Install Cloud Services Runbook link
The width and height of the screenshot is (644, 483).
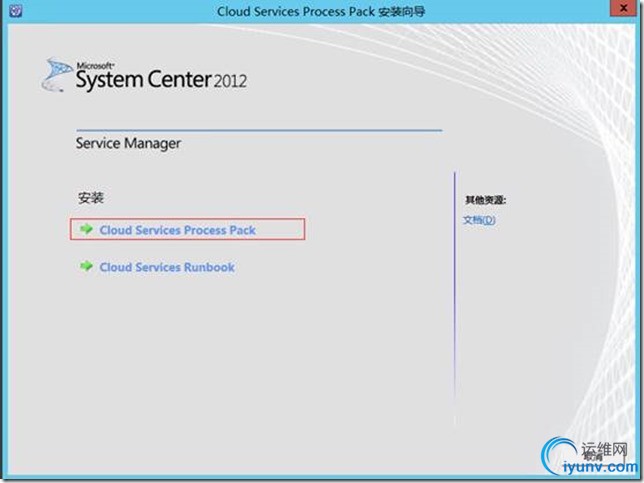[167, 267]
